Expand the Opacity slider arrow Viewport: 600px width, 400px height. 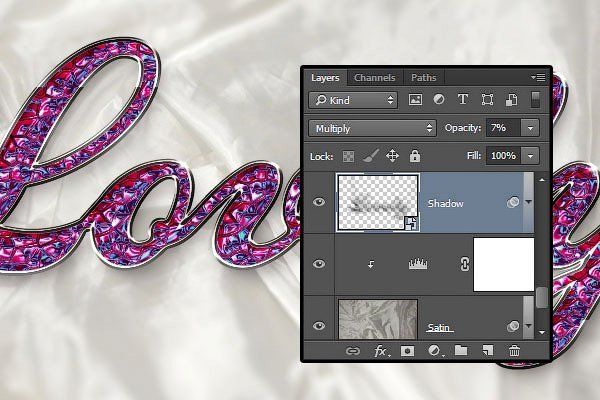point(529,128)
